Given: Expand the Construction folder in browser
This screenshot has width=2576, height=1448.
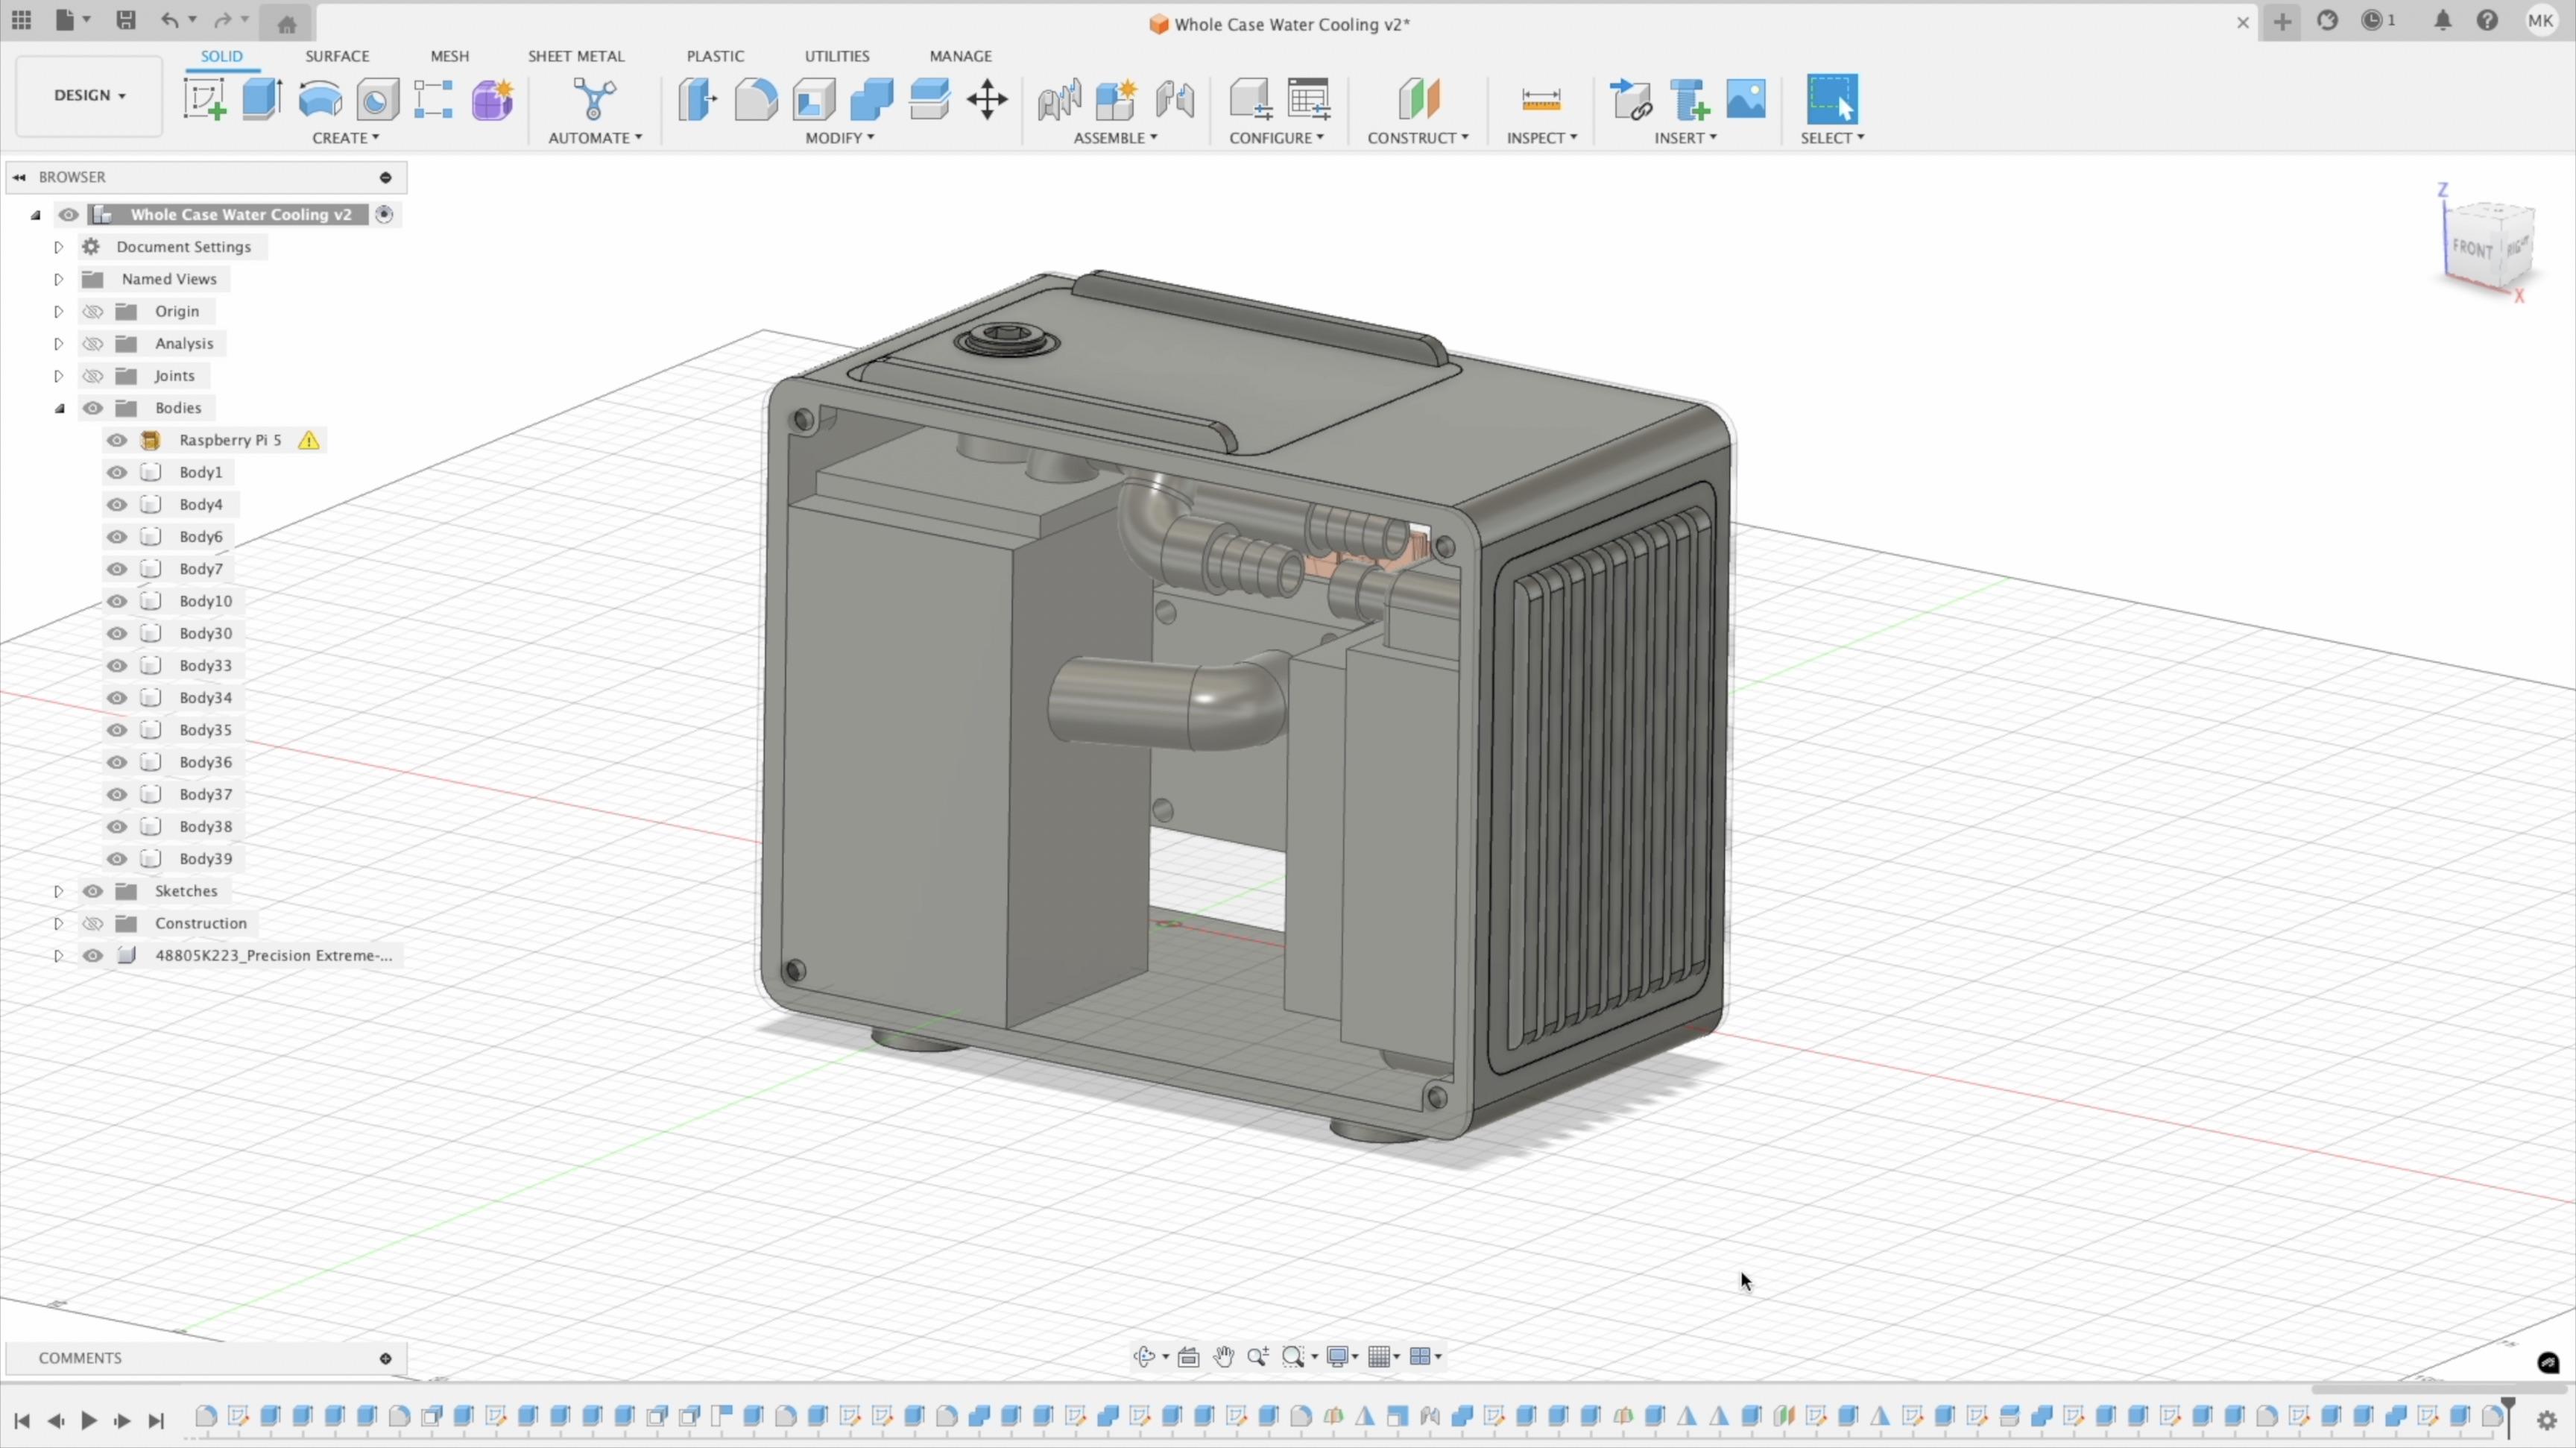Looking at the screenshot, I should 58,922.
